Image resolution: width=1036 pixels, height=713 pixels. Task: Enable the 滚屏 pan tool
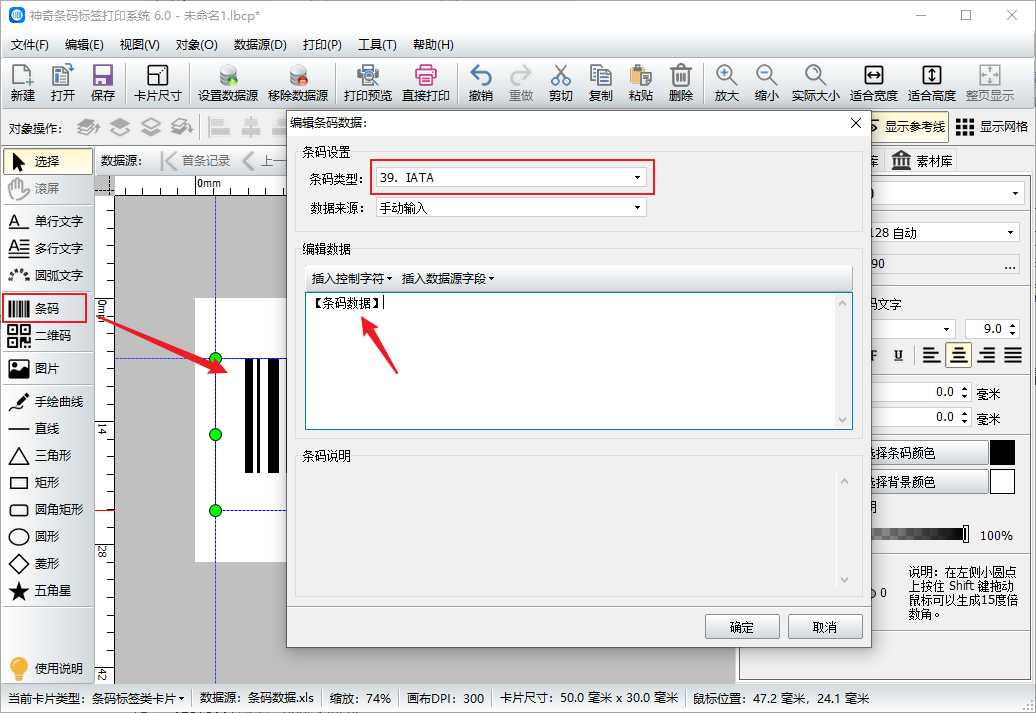(x=48, y=188)
